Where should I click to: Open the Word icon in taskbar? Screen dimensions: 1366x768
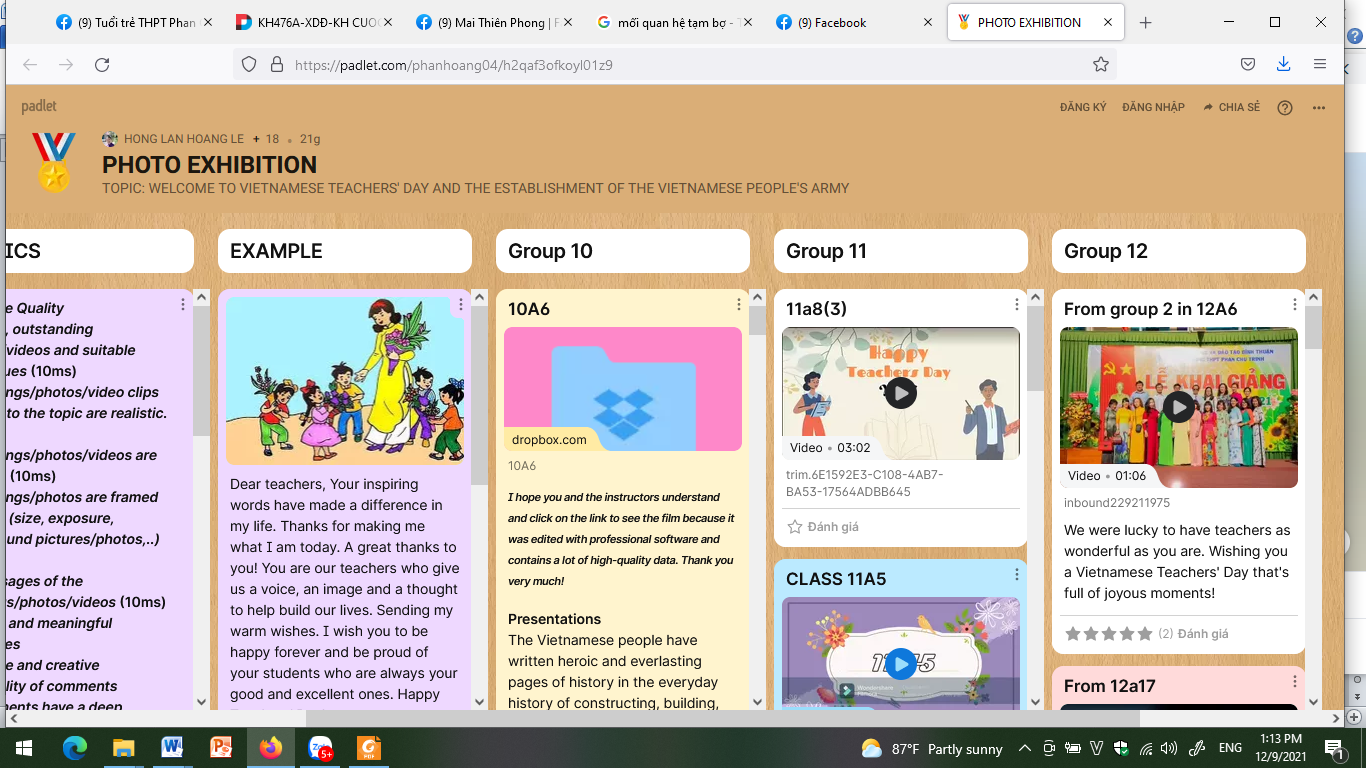pyautogui.click(x=172, y=748)
